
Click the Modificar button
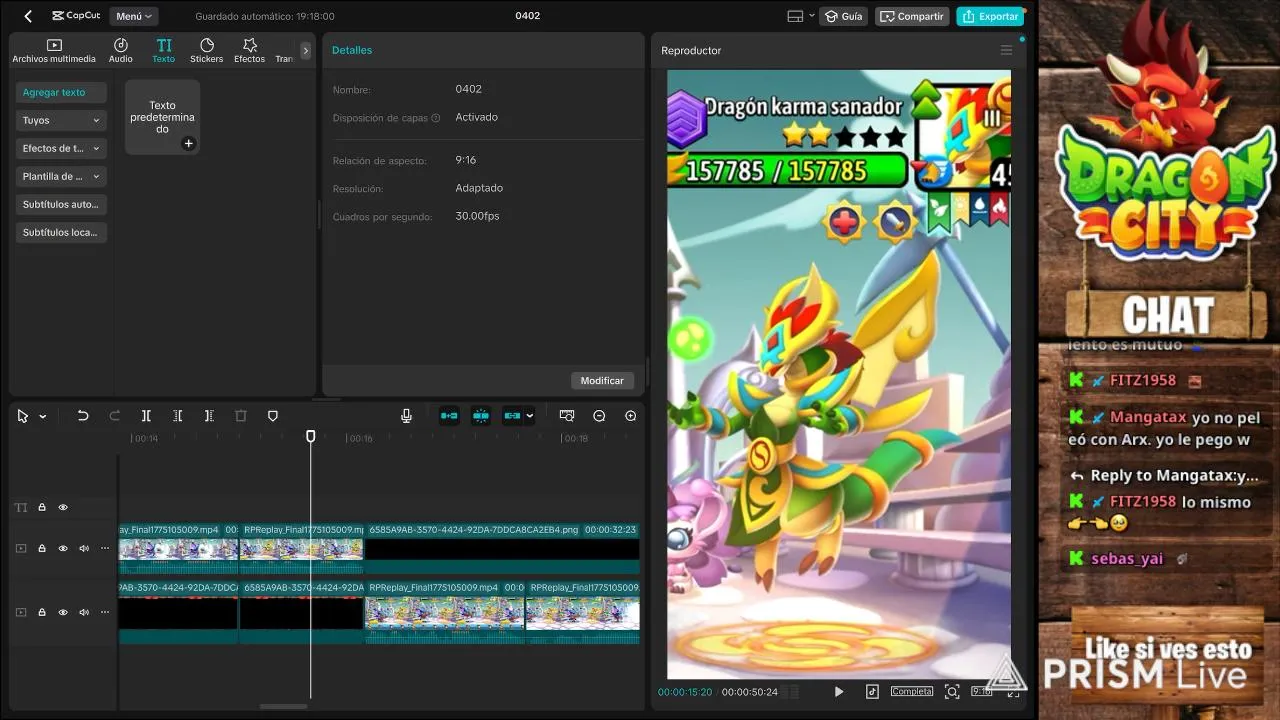click(x=602, y=380)
